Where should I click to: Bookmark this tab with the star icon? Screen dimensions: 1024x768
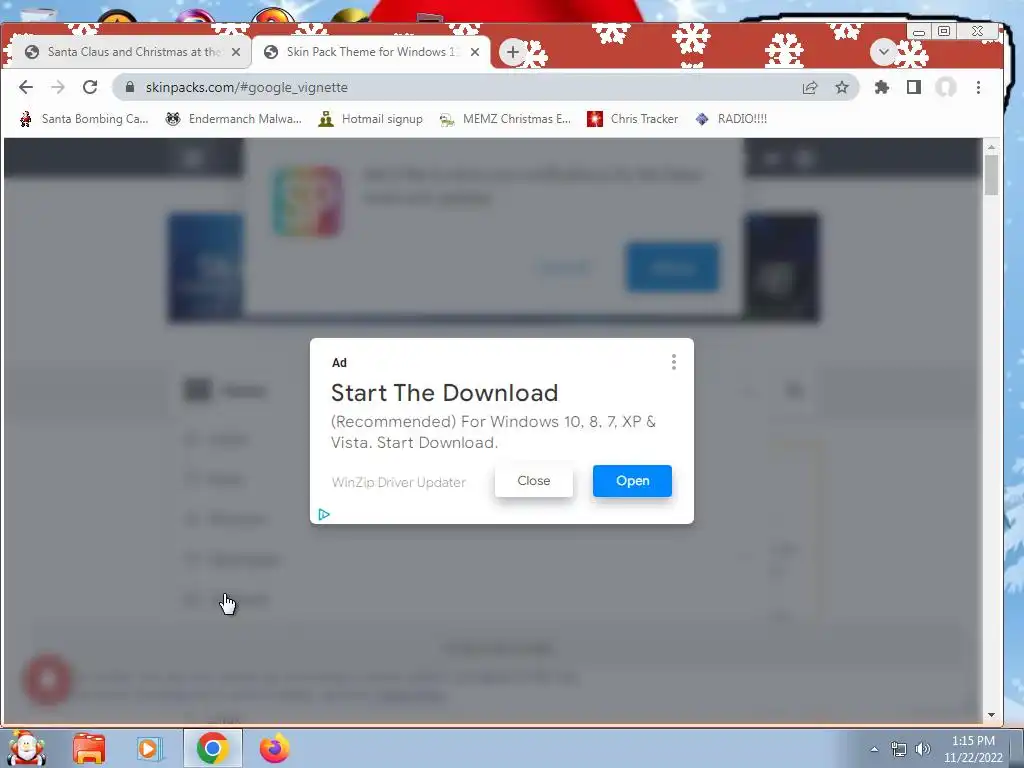click(842, 87)
